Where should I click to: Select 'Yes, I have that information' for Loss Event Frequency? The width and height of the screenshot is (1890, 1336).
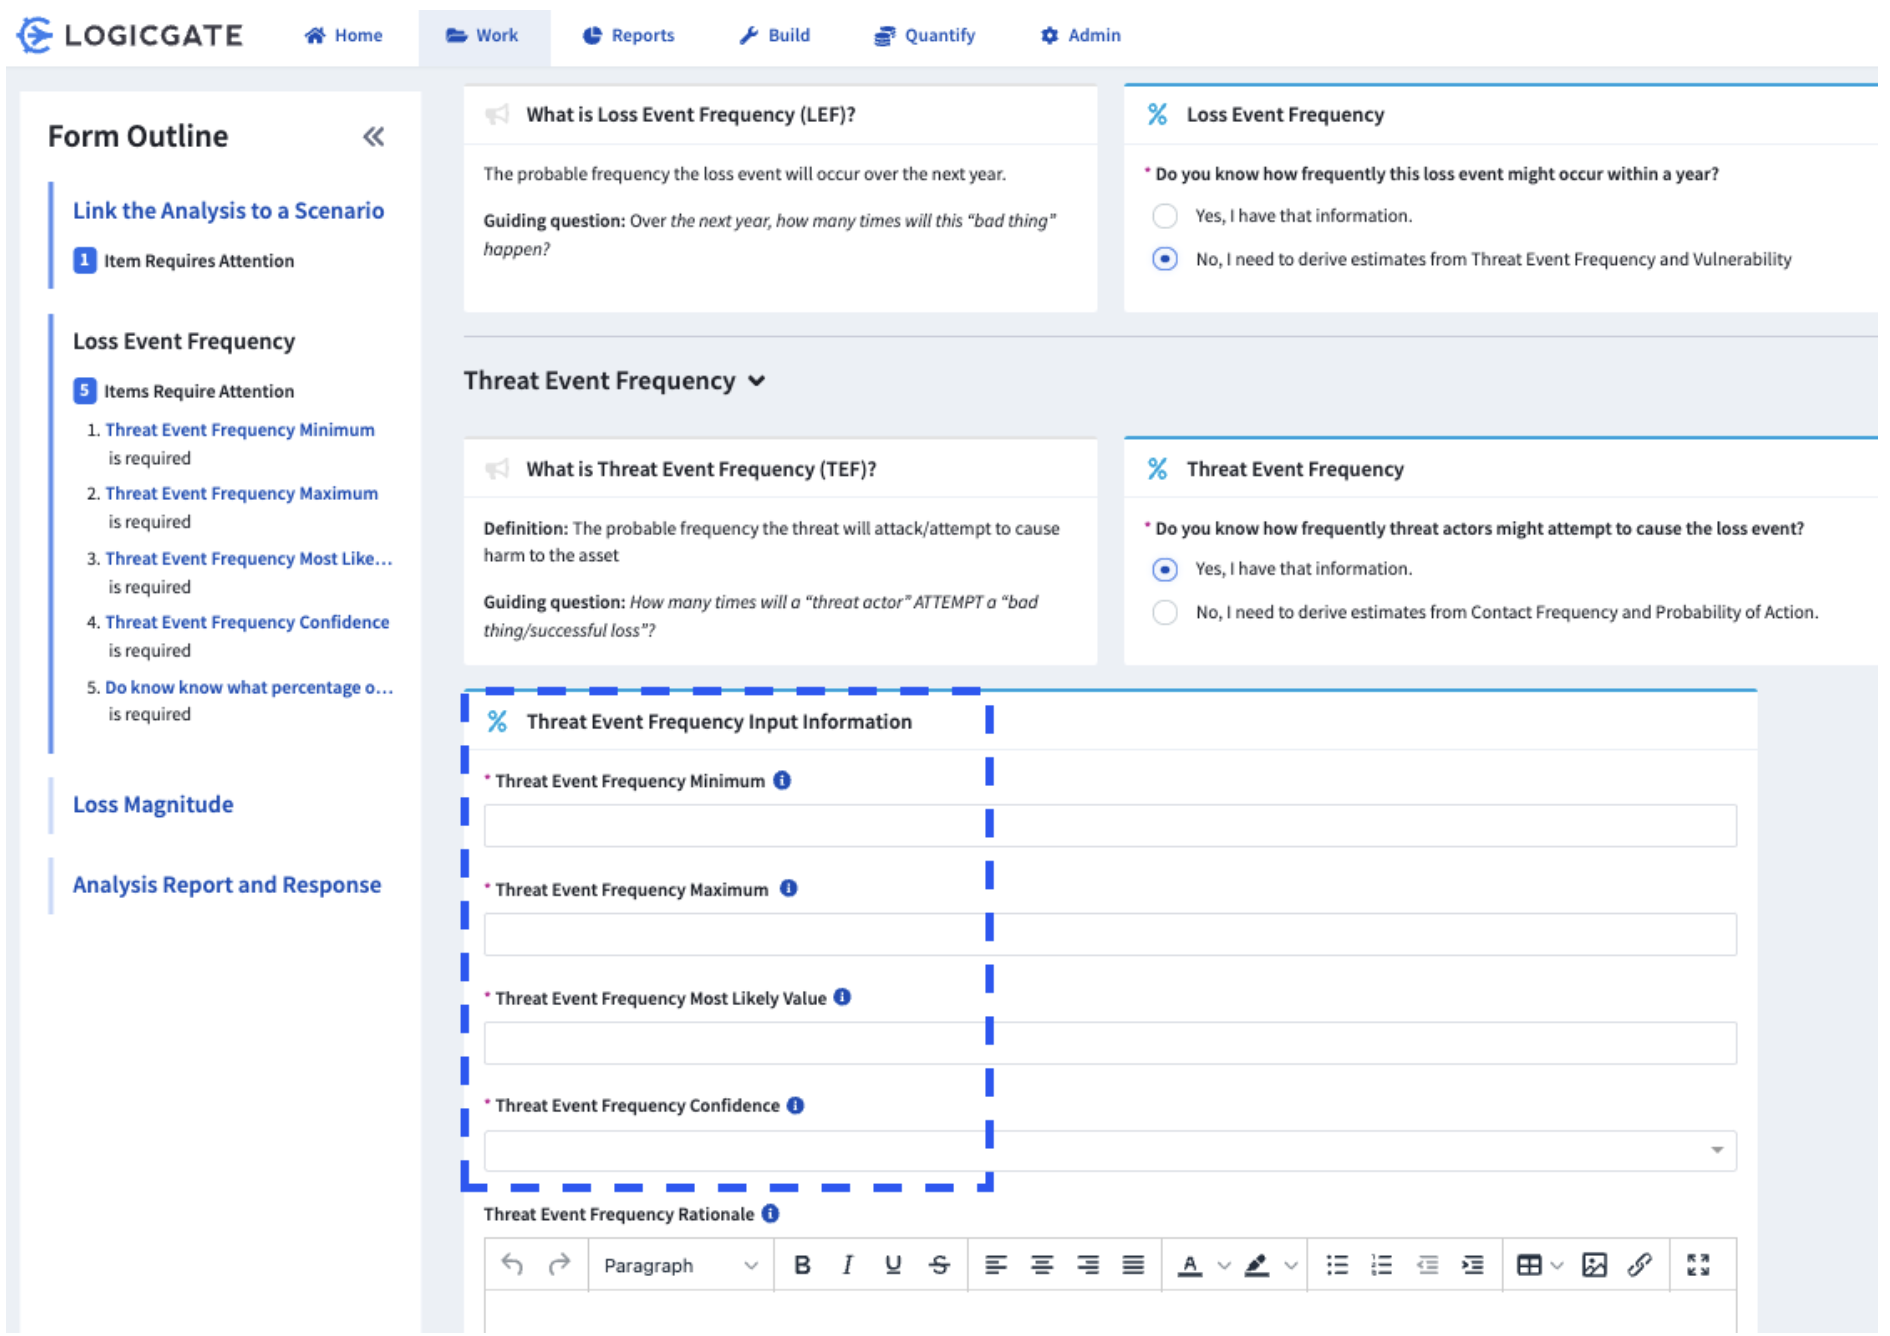1165,216
